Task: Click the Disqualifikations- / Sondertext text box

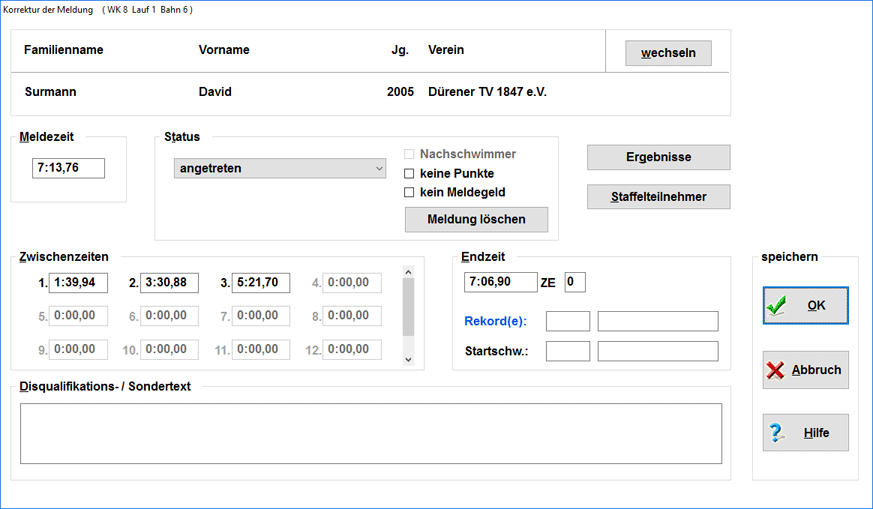Action: point(371,434)
